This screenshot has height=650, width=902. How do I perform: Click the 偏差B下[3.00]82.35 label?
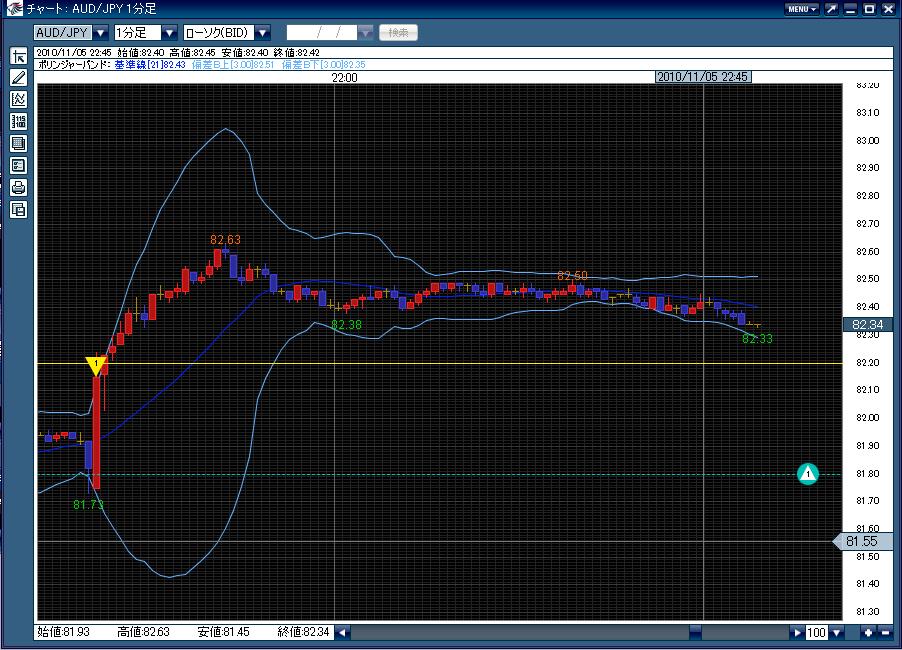(324, 65)
